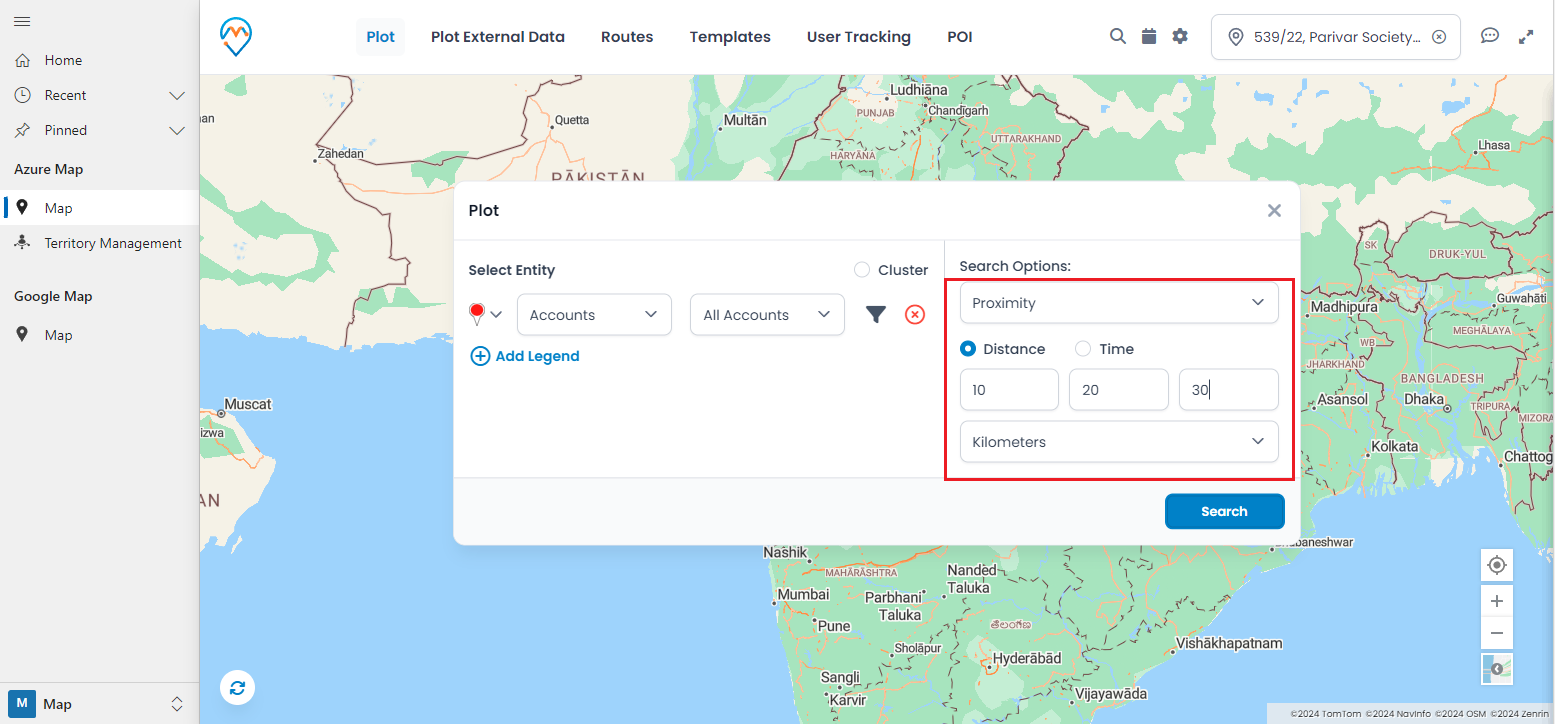Open the search magnifier icon

1118,36
